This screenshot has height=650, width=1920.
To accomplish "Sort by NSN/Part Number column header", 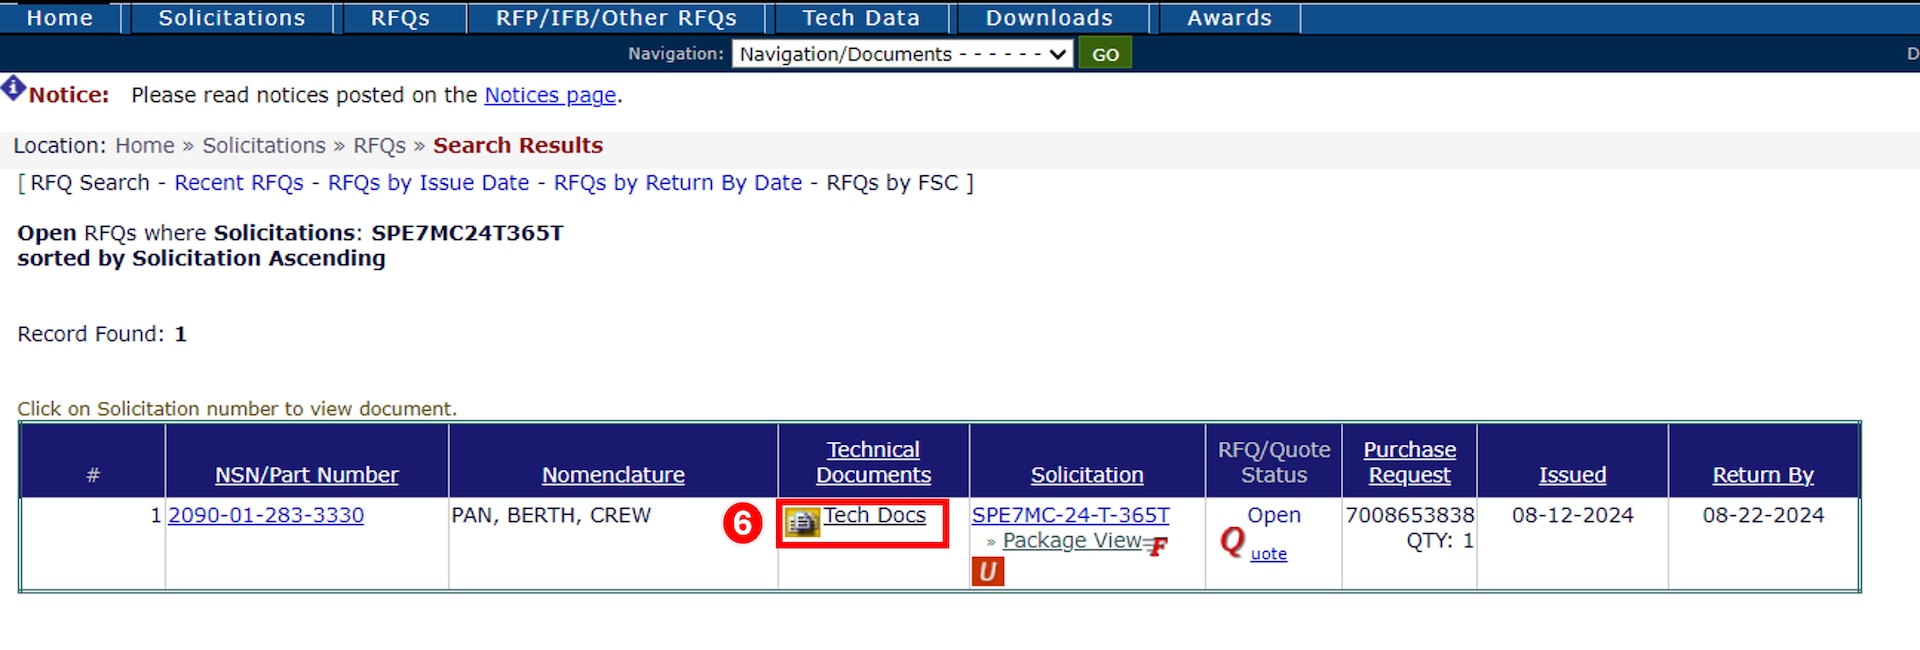I will [306, 475].
